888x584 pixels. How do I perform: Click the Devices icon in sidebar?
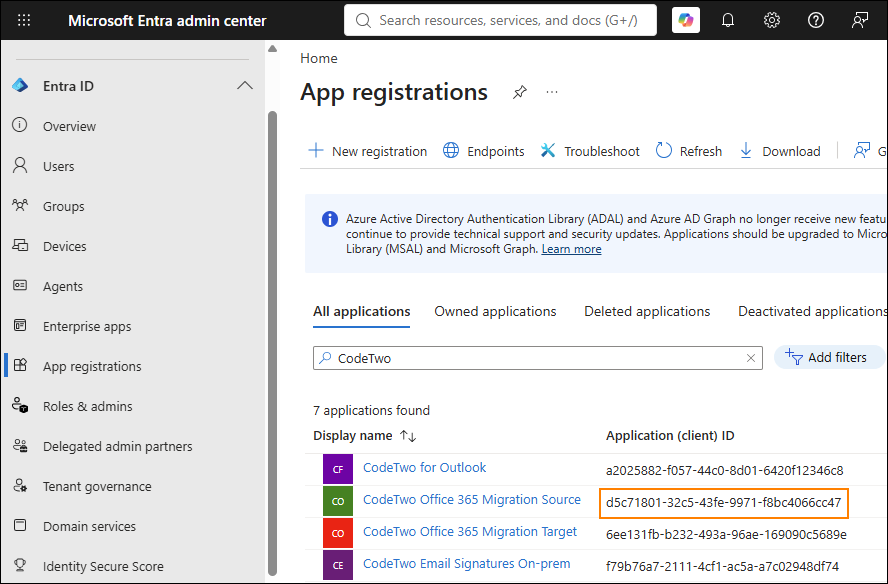coord(20,245)
